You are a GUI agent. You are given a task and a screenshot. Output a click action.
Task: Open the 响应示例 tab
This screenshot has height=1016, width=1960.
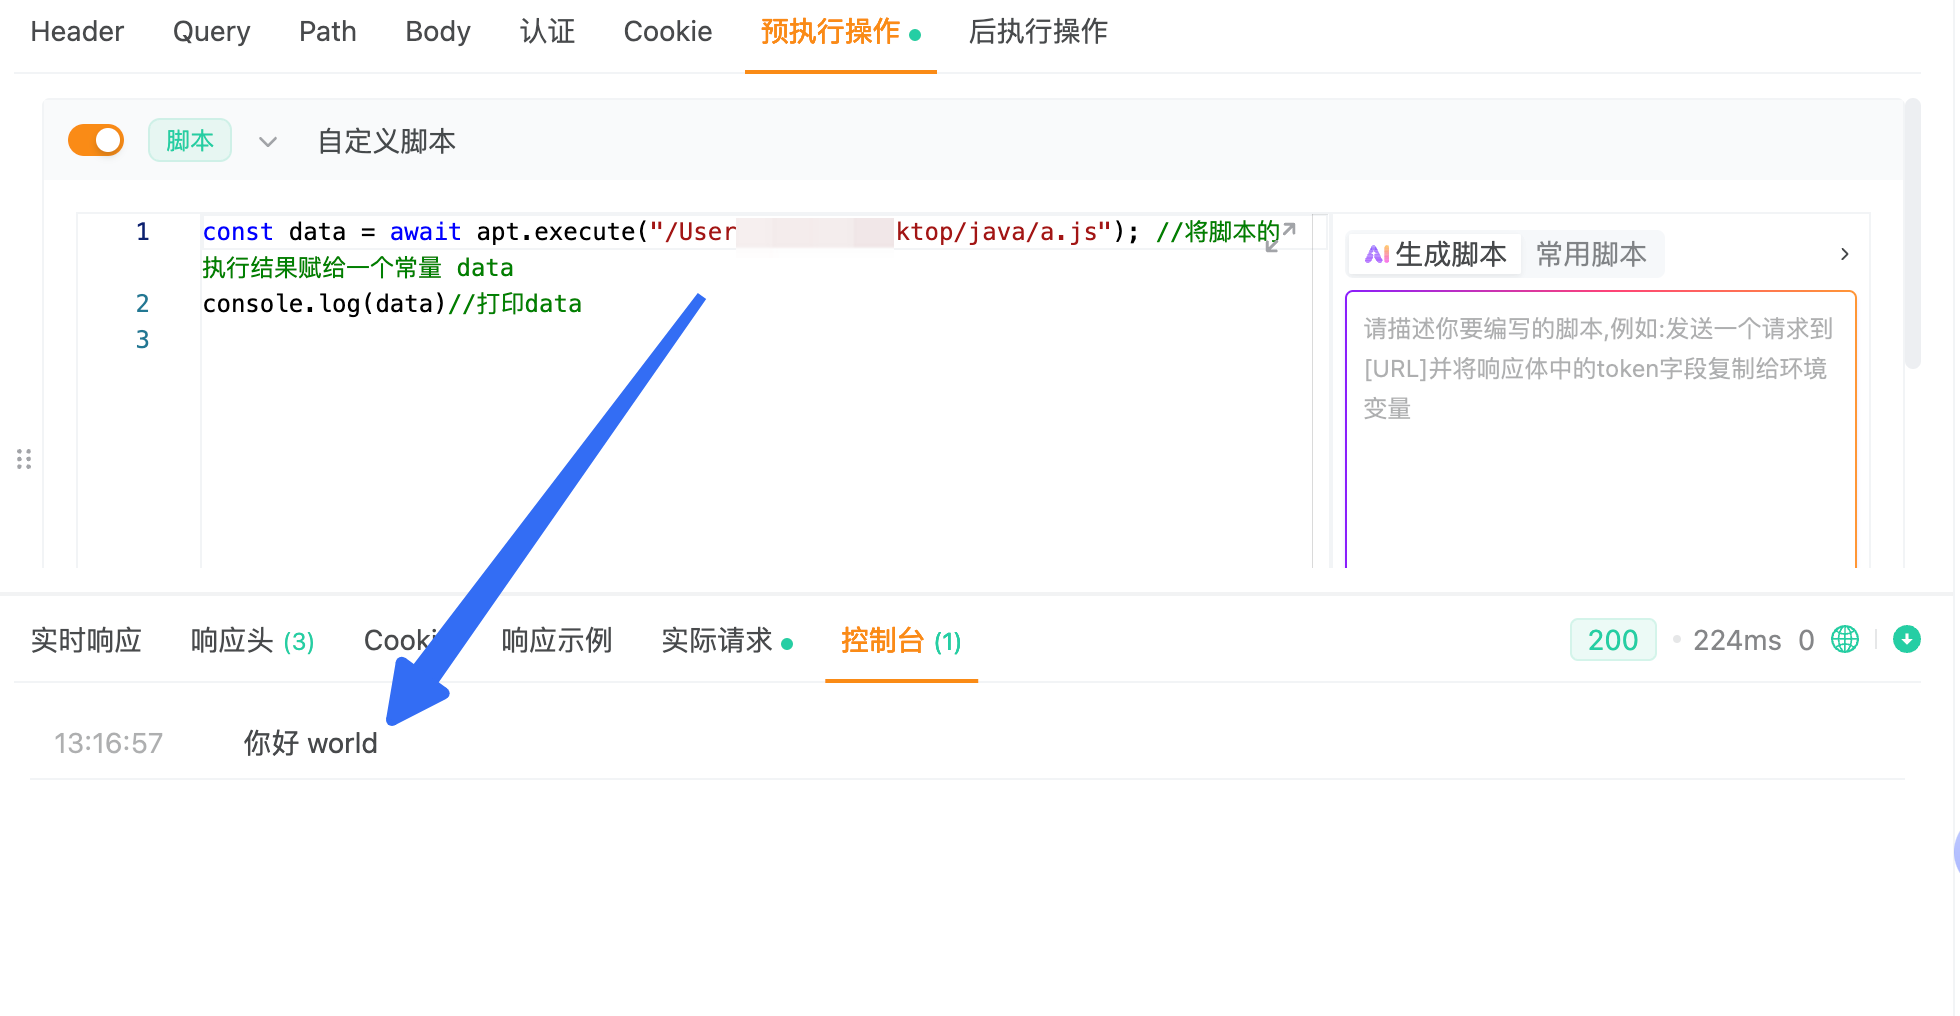[x=557, y=640]
